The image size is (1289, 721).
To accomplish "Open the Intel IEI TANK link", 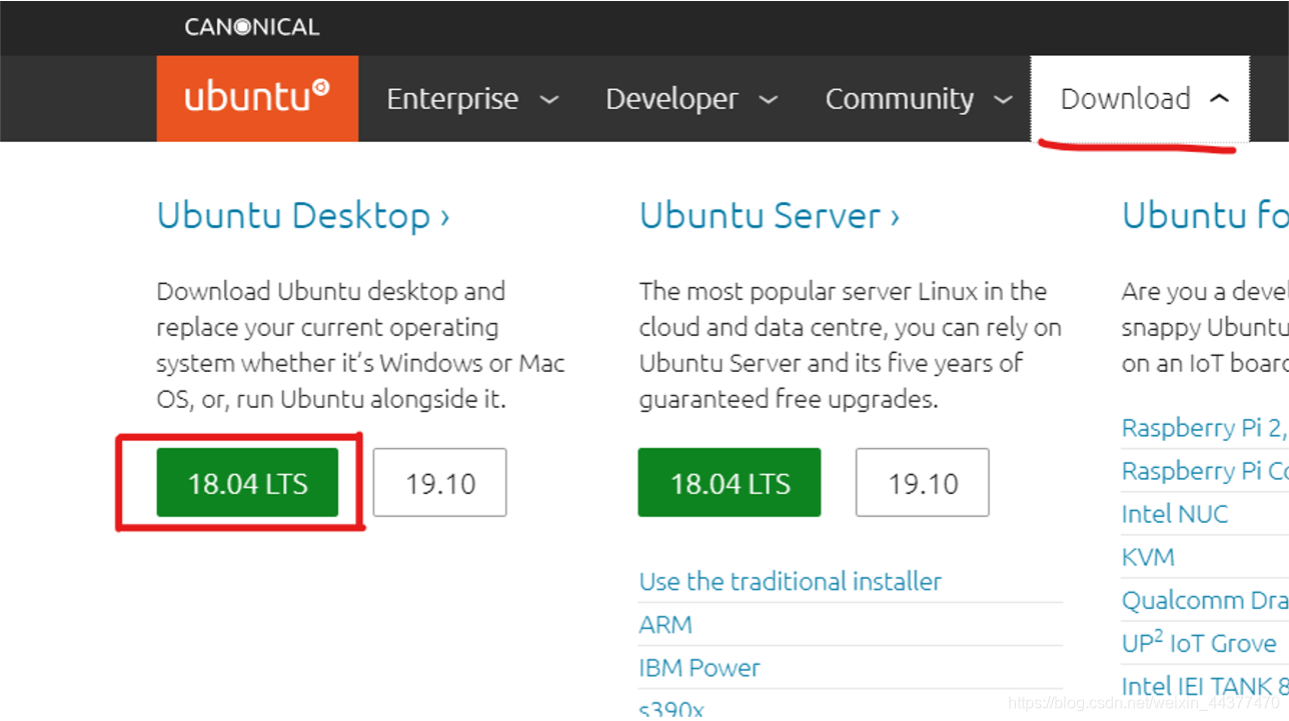I will click(x=1205, y=686).
